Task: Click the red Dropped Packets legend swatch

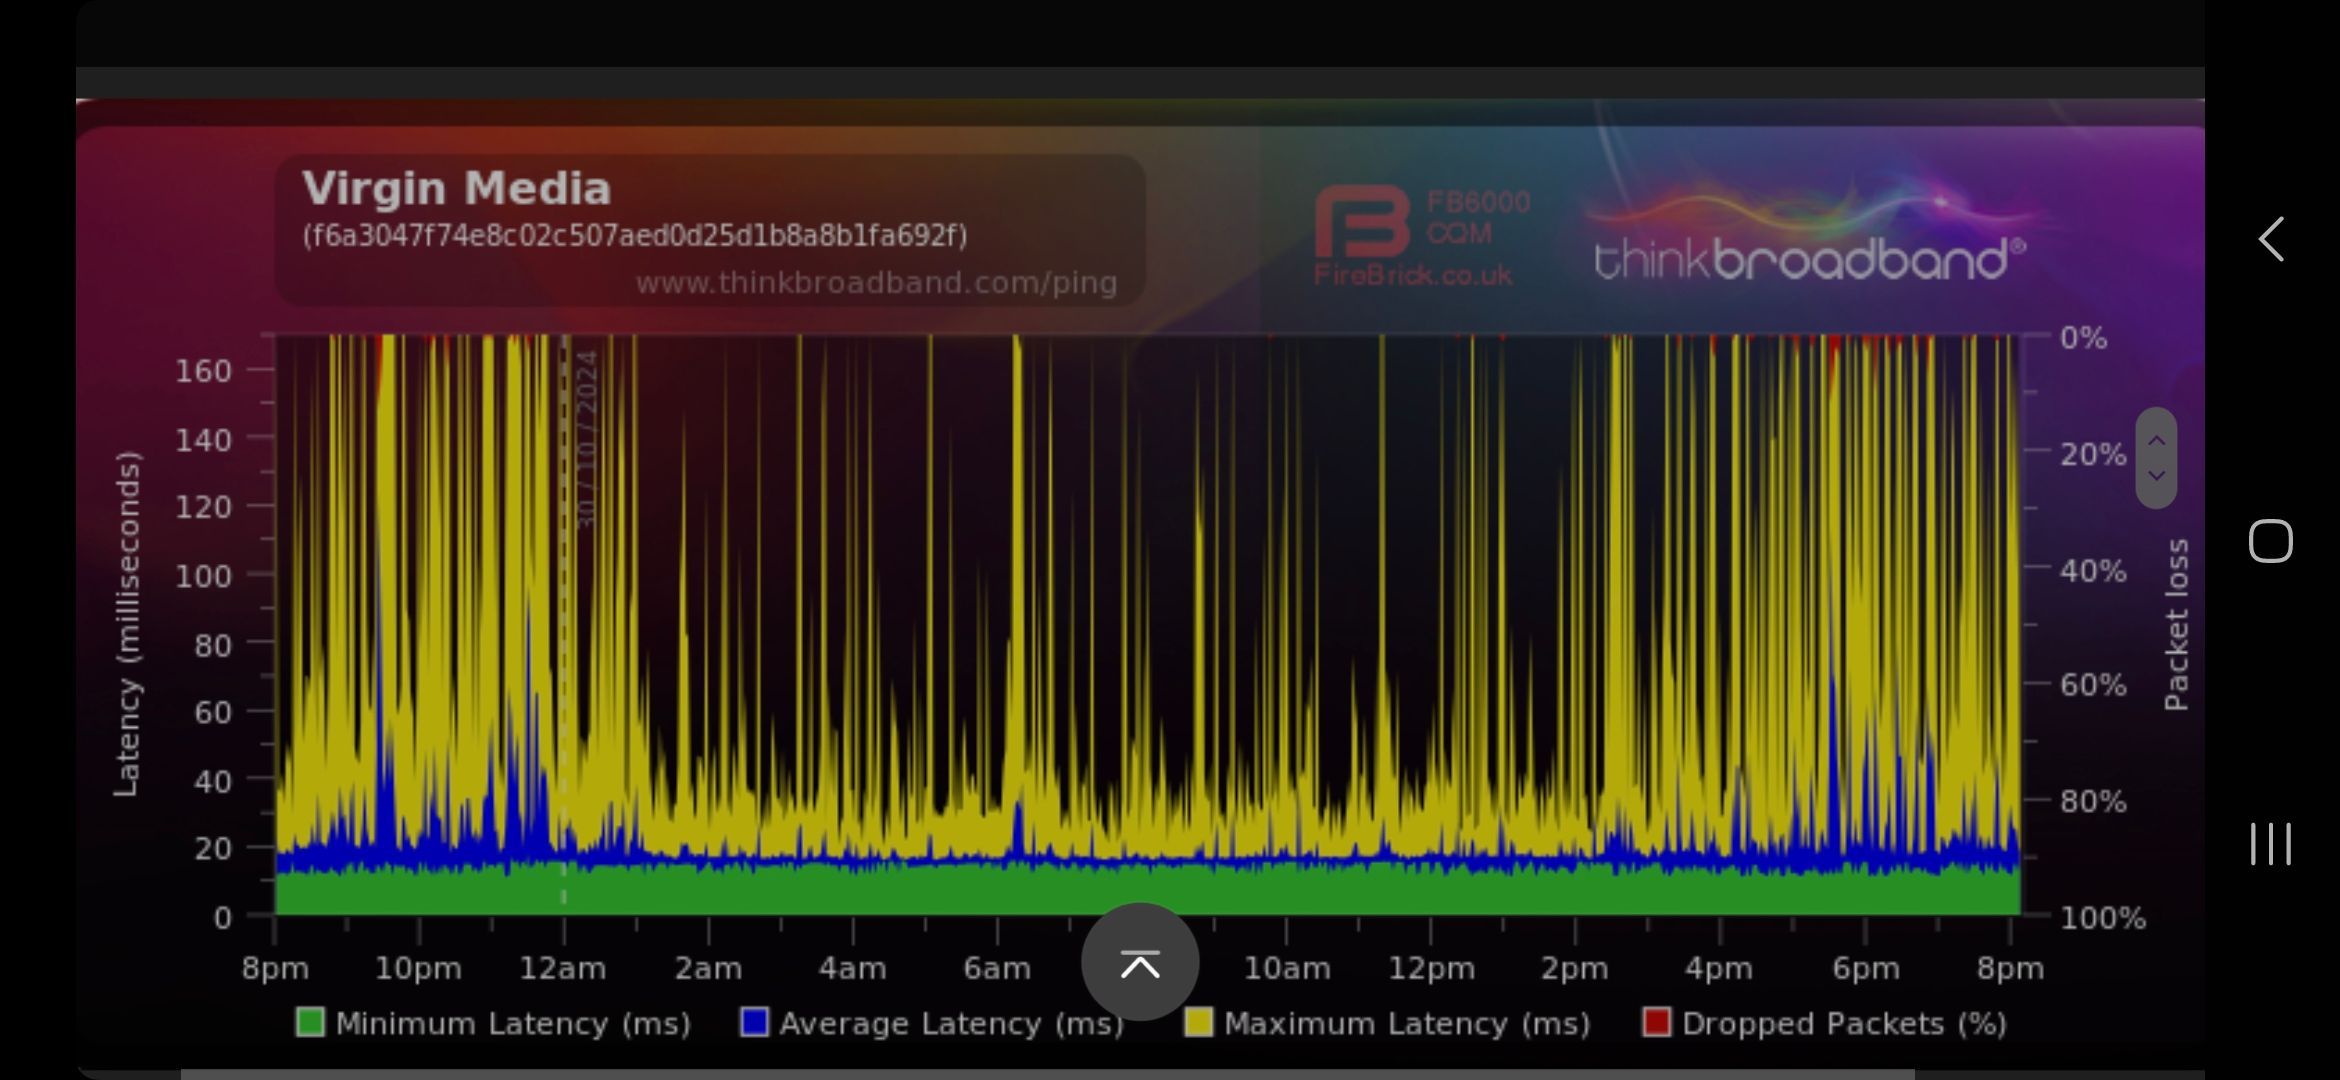Action: coord(1656,1023)
